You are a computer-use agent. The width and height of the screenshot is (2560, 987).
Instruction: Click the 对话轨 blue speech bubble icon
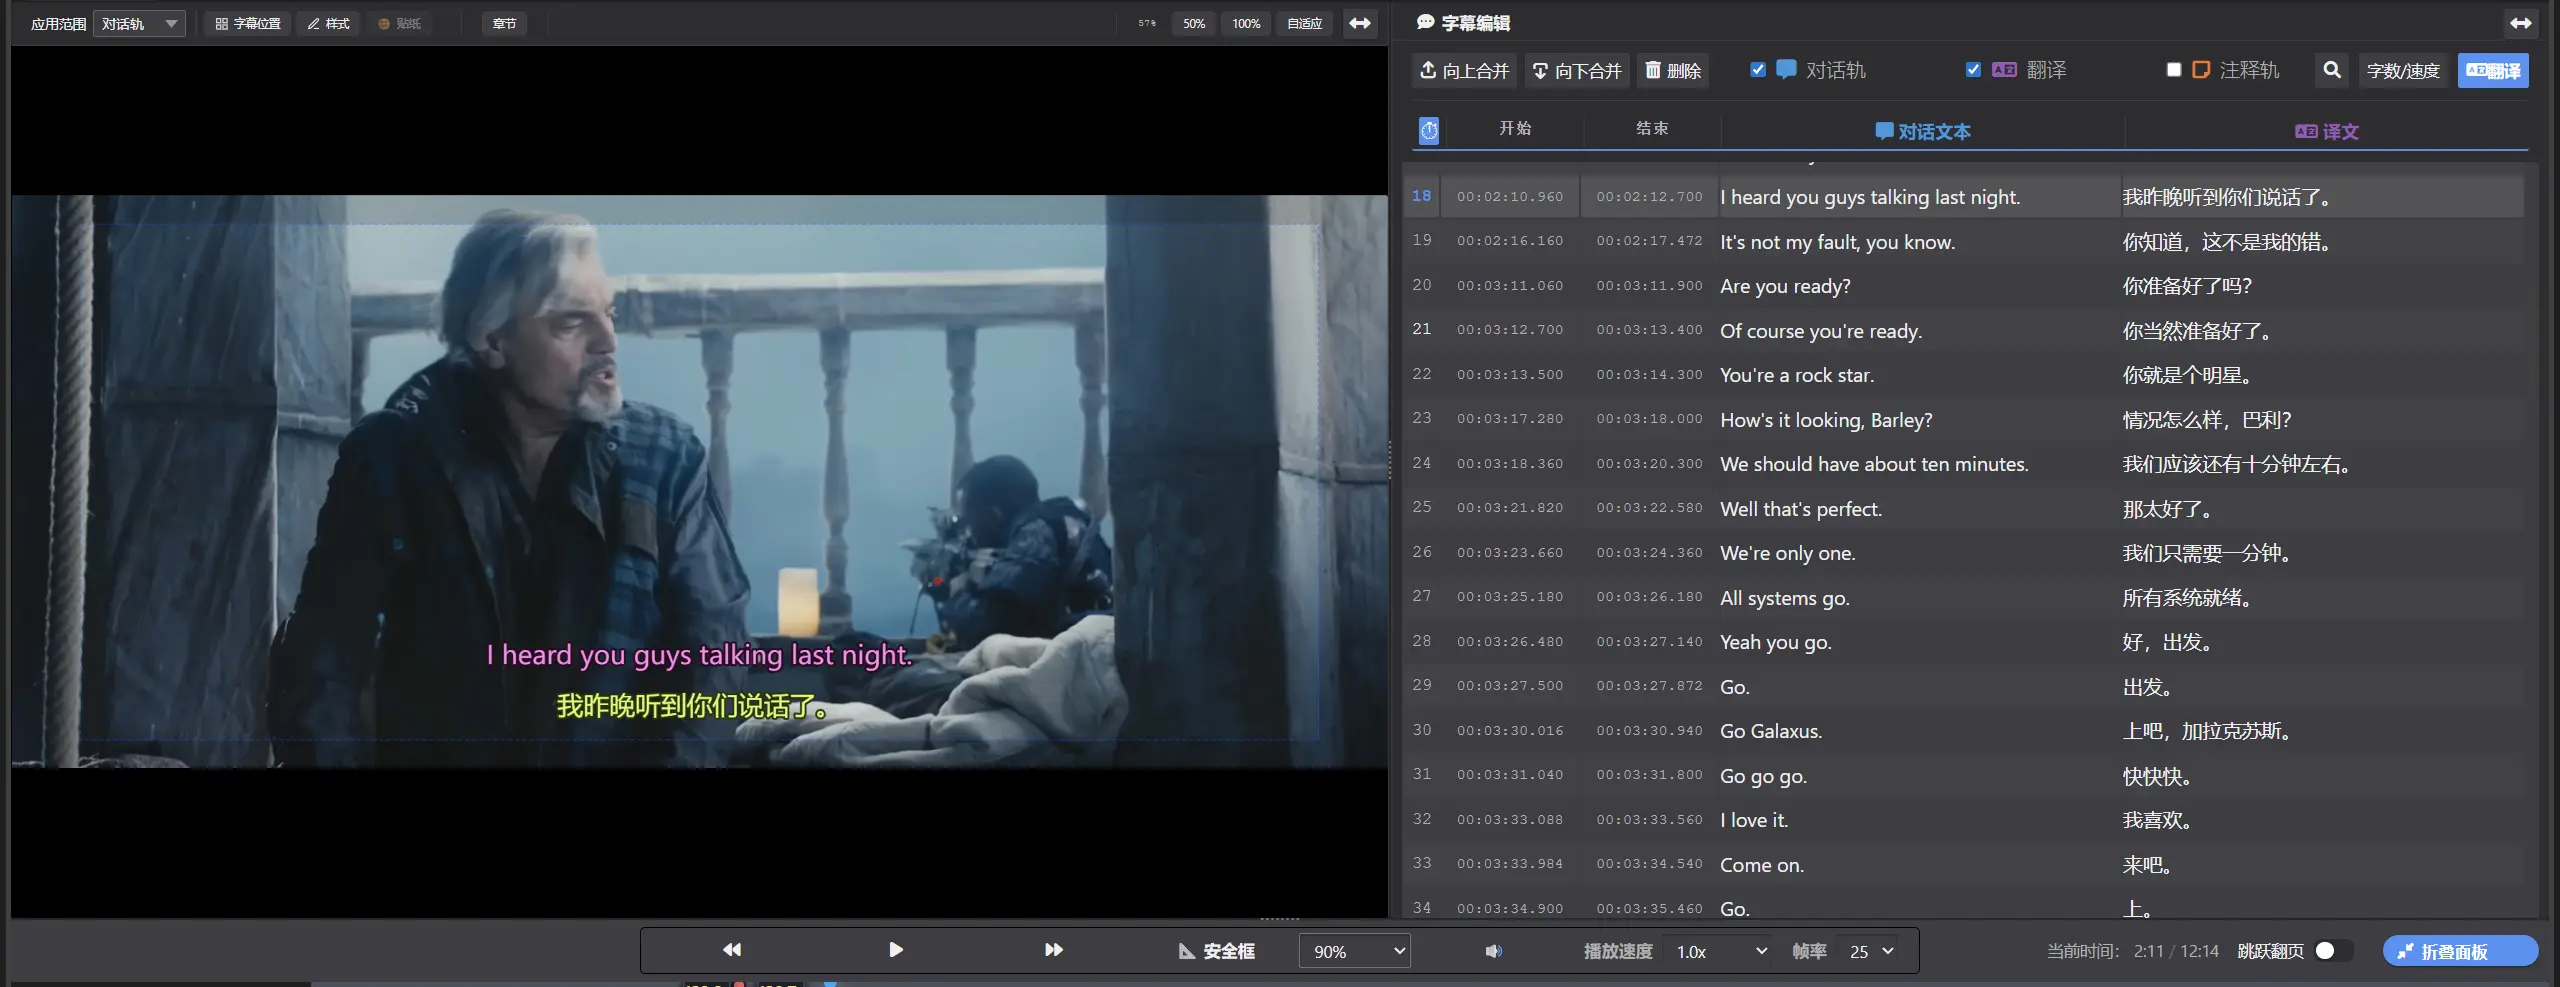[x=1786, y=69]
